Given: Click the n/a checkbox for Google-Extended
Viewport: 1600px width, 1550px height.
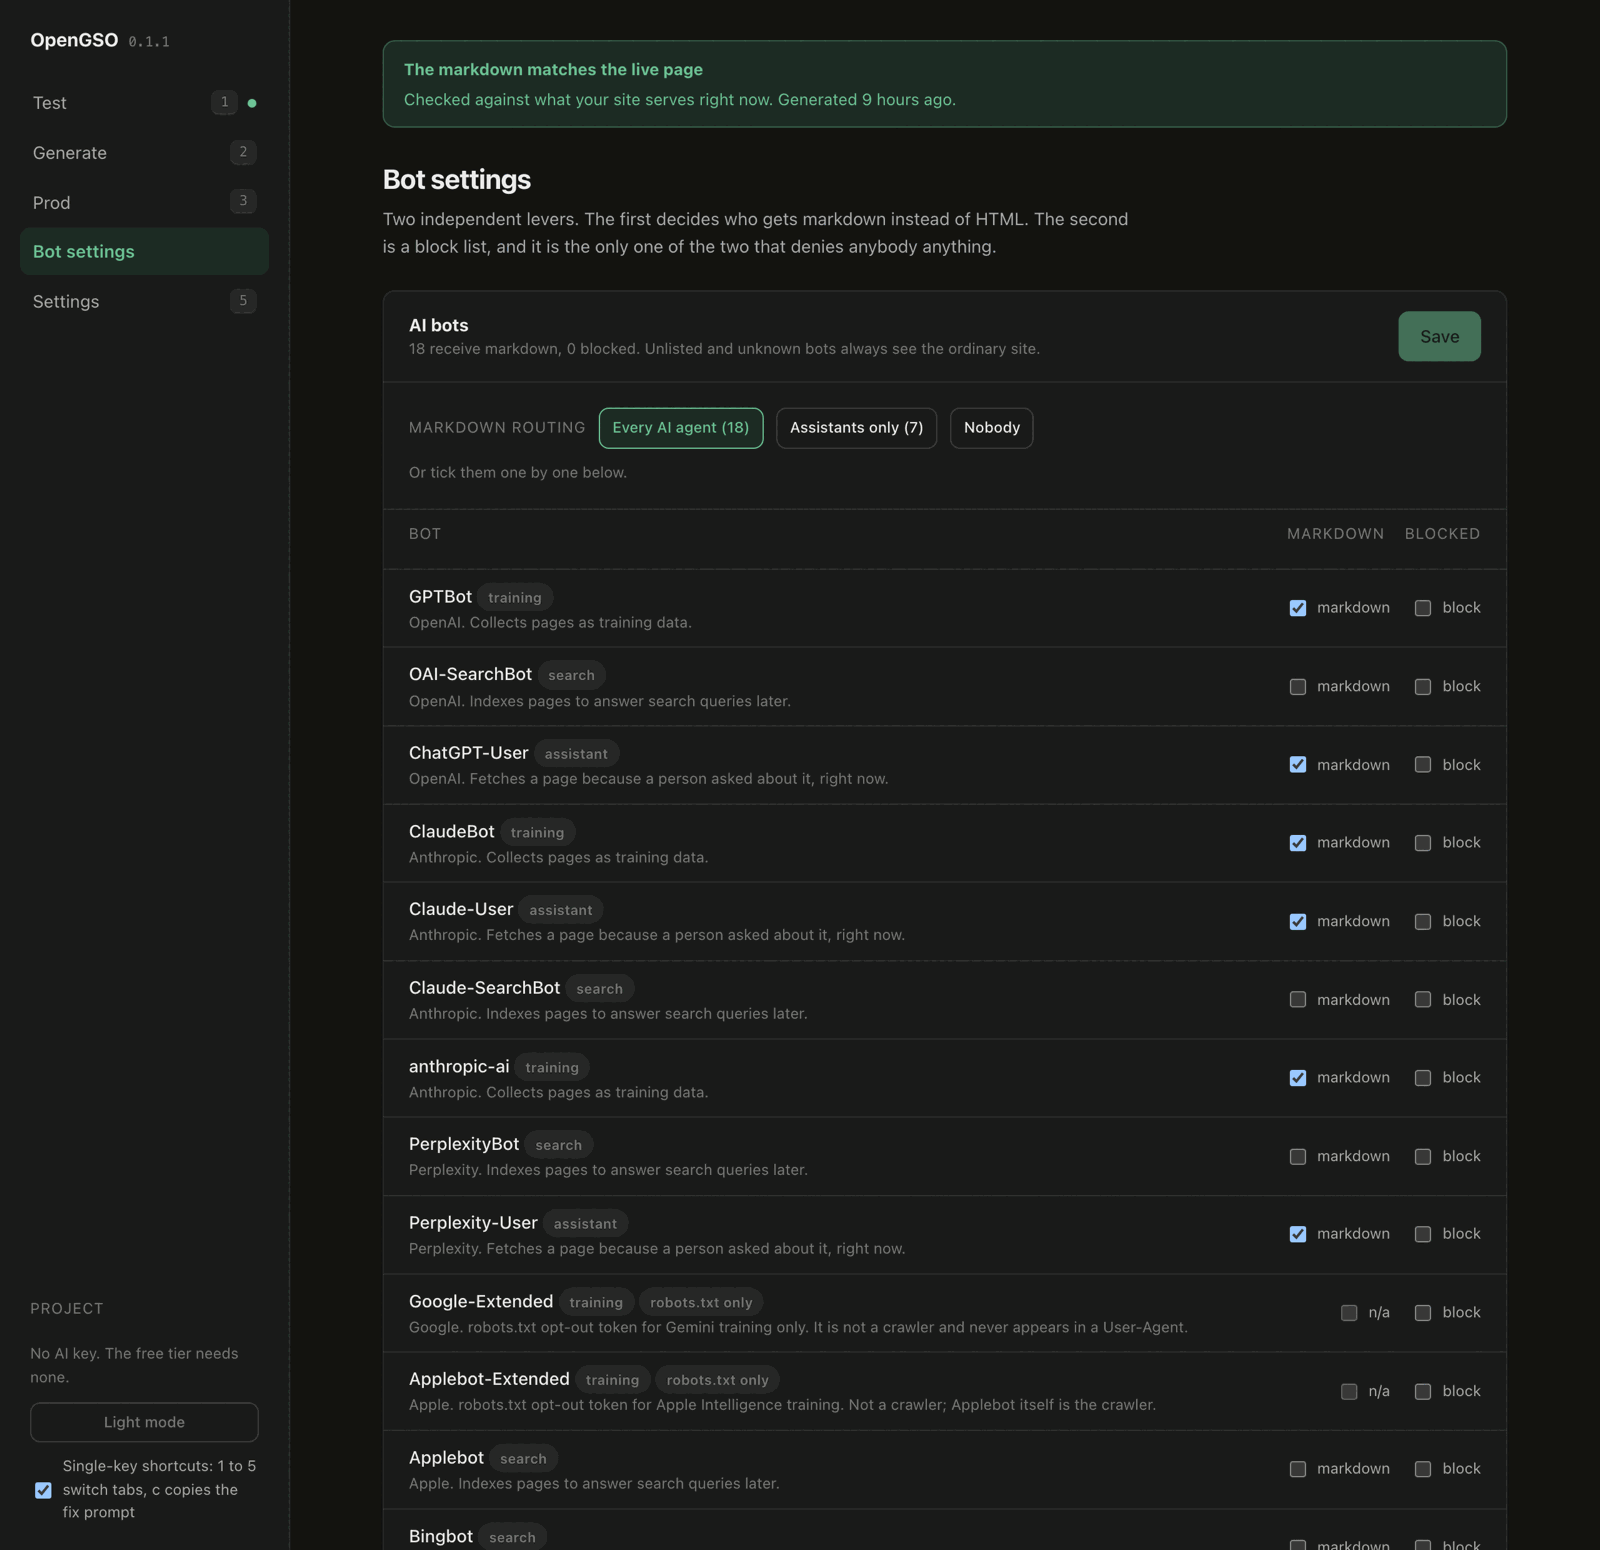Looking at the screenshot, I should (x=1349, y=1313).
